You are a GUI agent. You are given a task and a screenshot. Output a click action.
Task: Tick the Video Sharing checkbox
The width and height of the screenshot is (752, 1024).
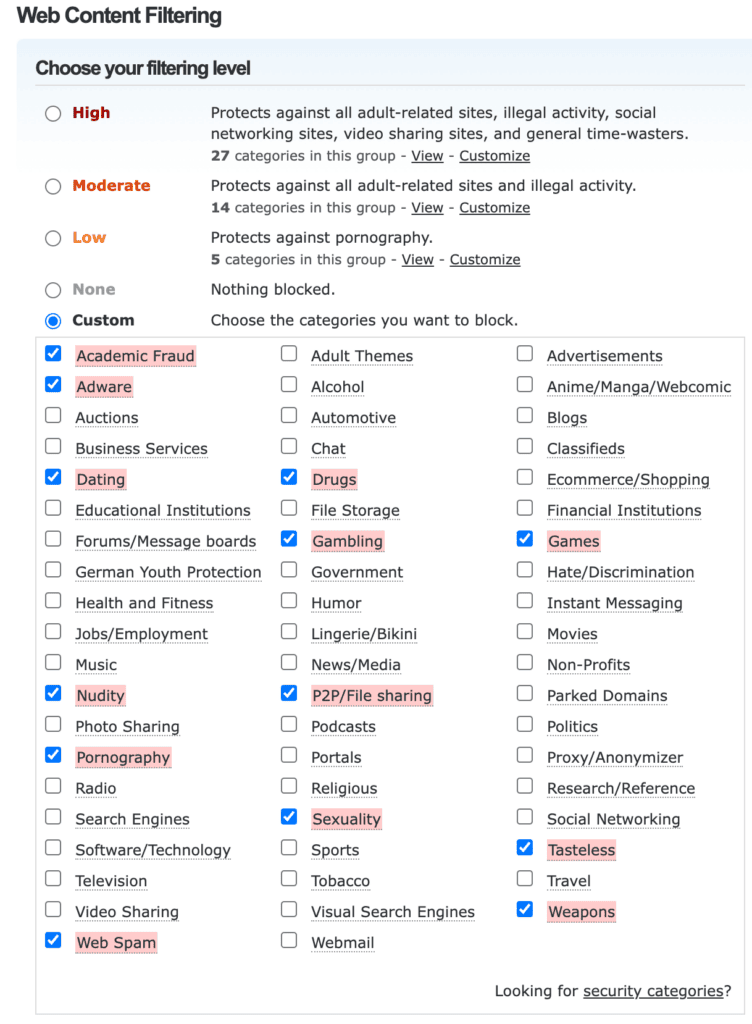coord(54,910)
